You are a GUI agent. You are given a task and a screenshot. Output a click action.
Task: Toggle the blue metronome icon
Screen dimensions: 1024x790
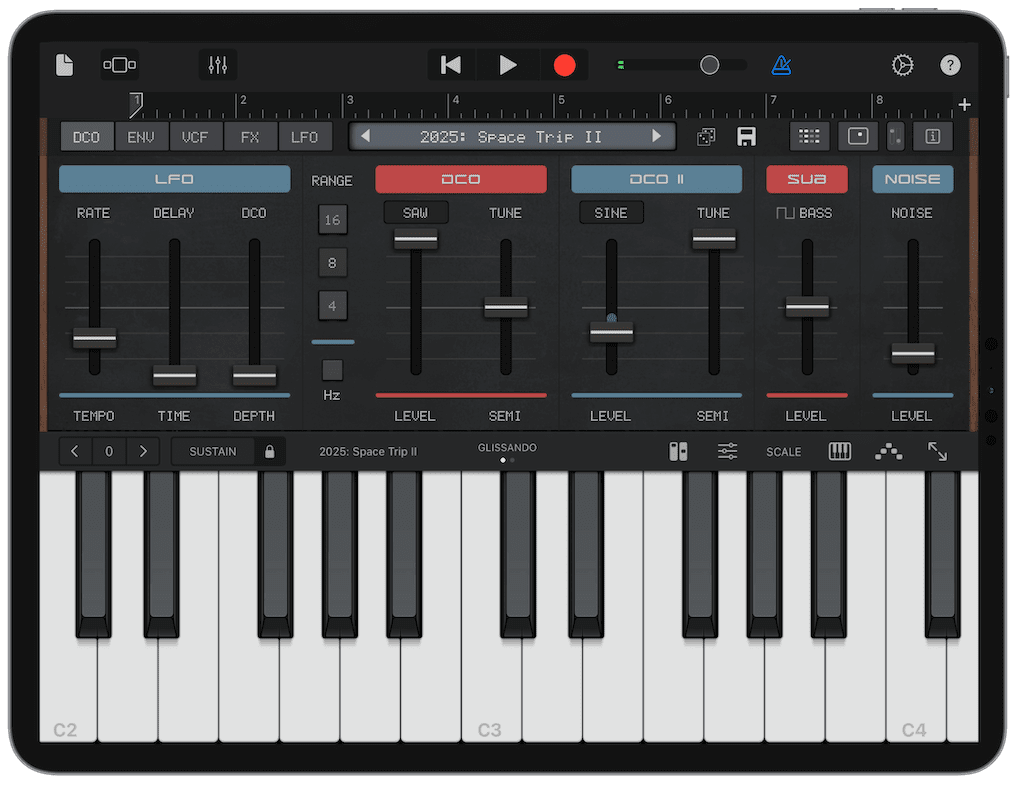click(781, 65)
